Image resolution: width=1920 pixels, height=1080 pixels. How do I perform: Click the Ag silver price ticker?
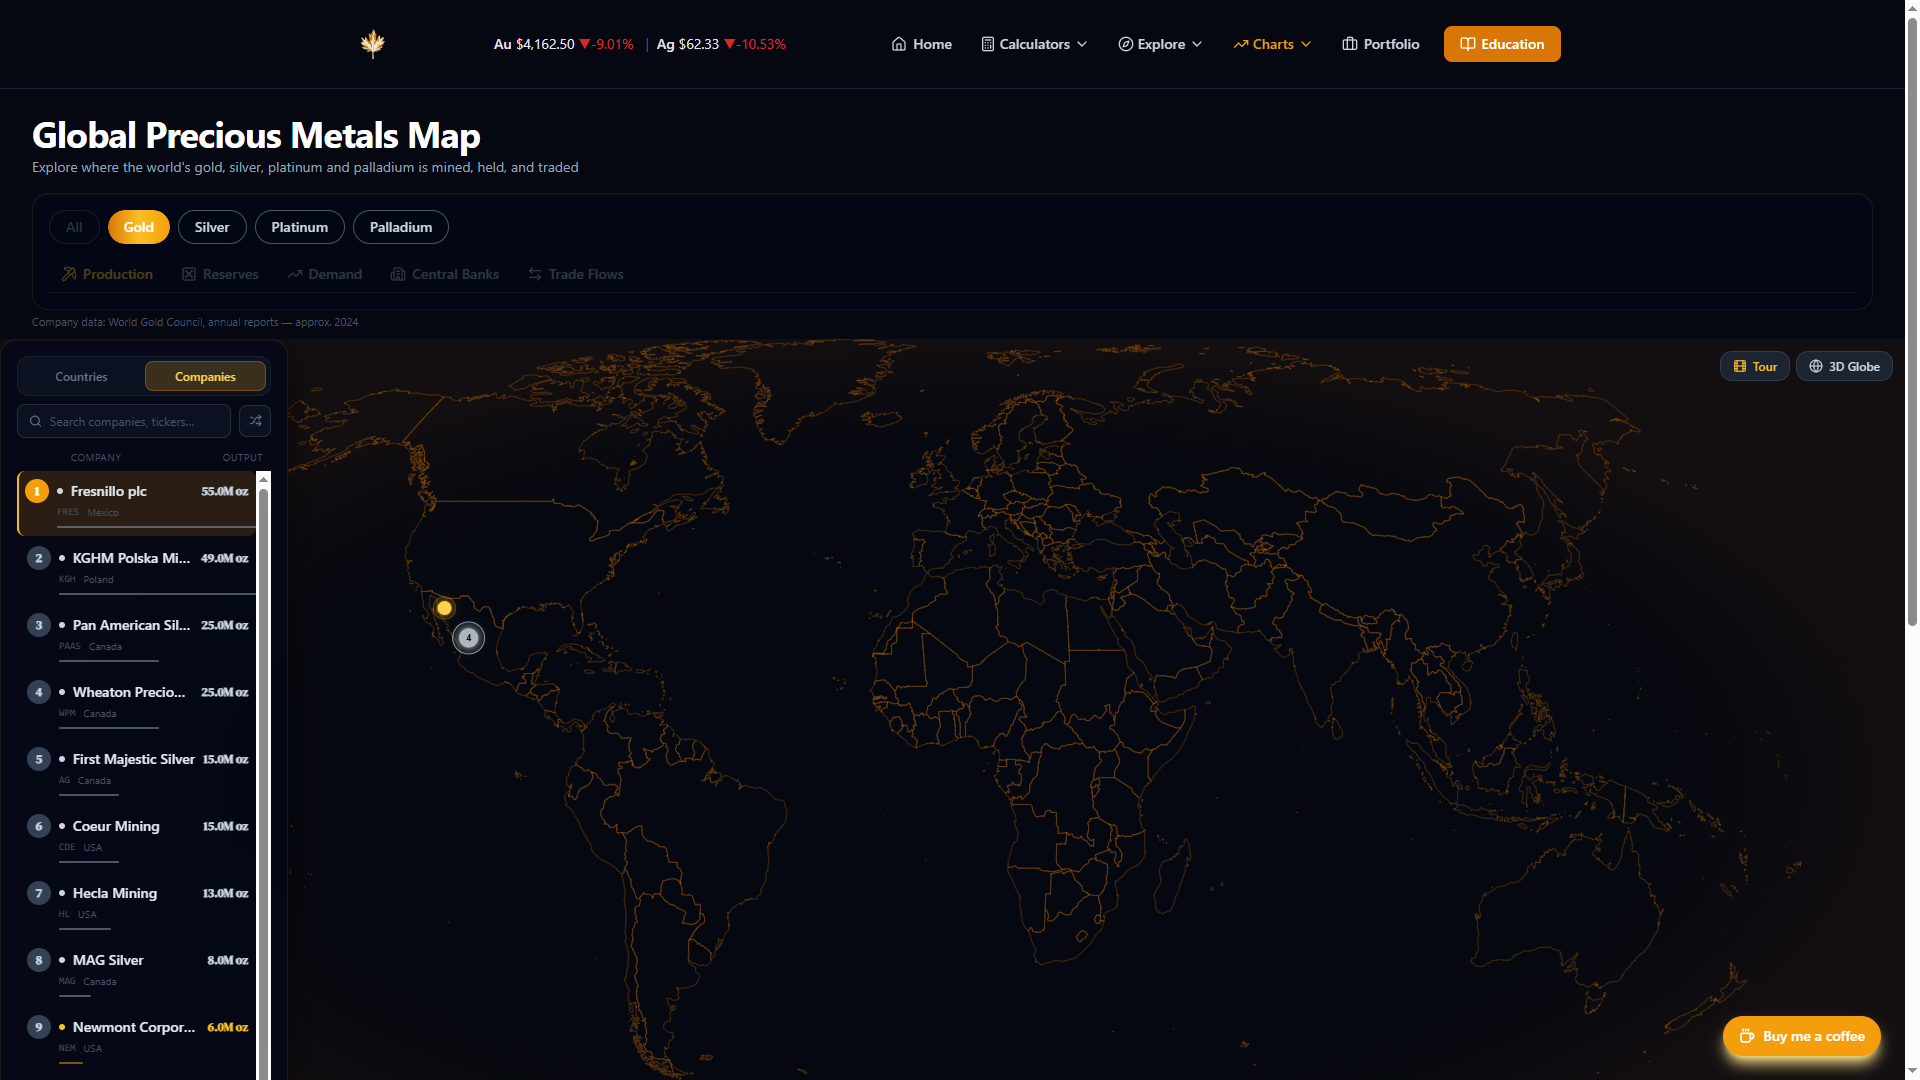[721, 44]
